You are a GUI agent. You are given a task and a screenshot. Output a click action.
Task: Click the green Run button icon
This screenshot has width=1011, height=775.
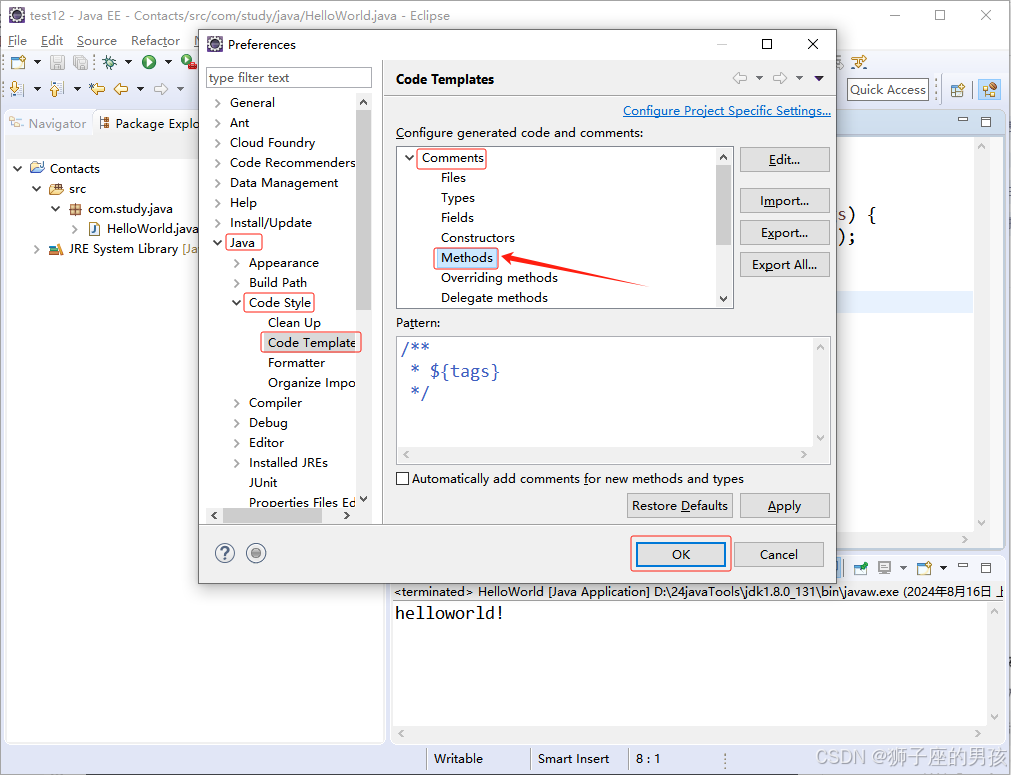point(149,62)
